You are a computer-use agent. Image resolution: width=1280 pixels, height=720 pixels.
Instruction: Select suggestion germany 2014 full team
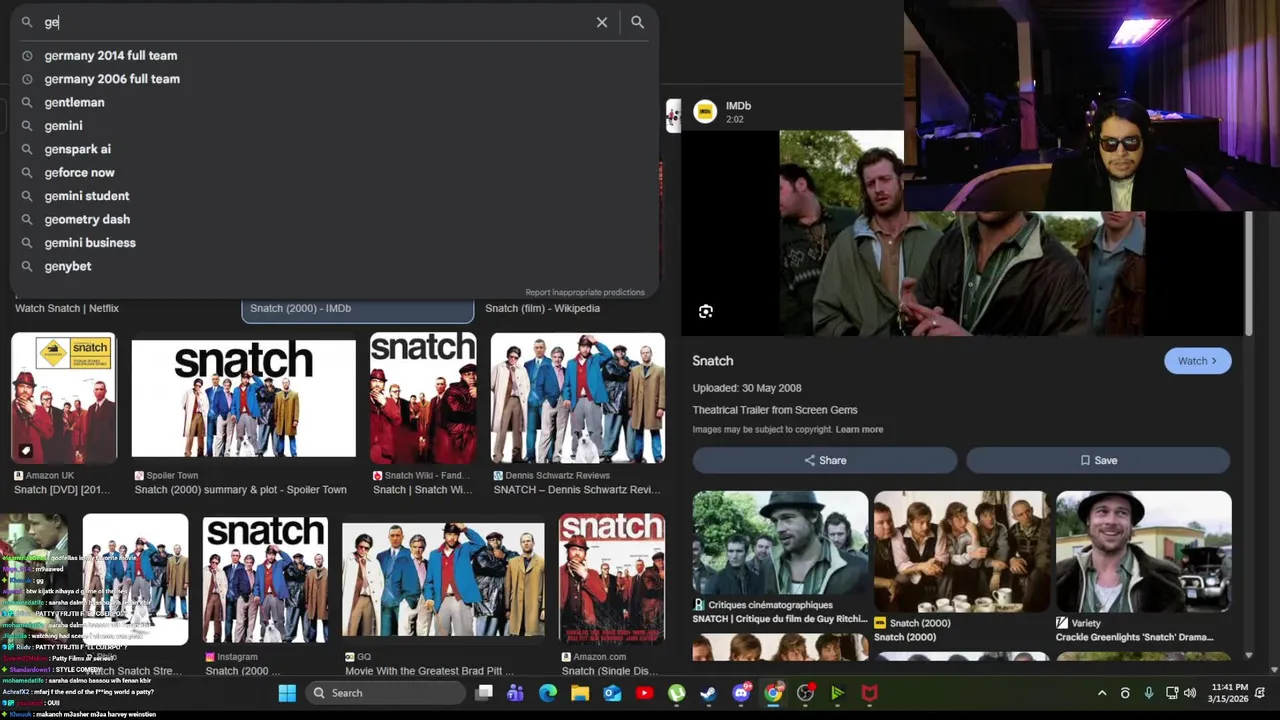tap(111, 56)
